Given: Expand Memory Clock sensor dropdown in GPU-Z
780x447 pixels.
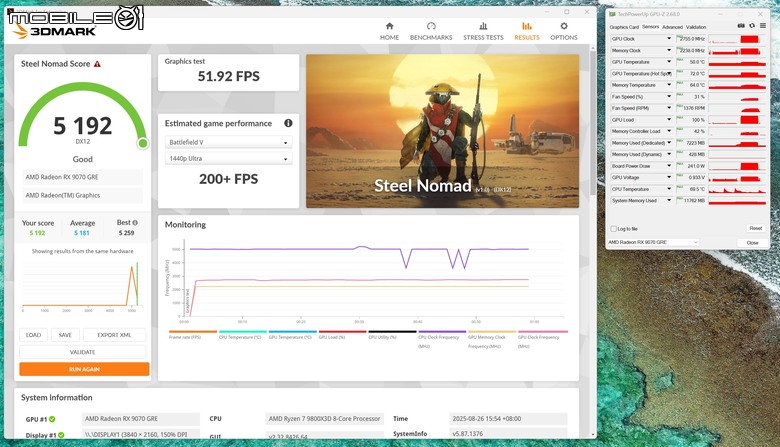Looking at the screenshot, I should coord(669,50).
